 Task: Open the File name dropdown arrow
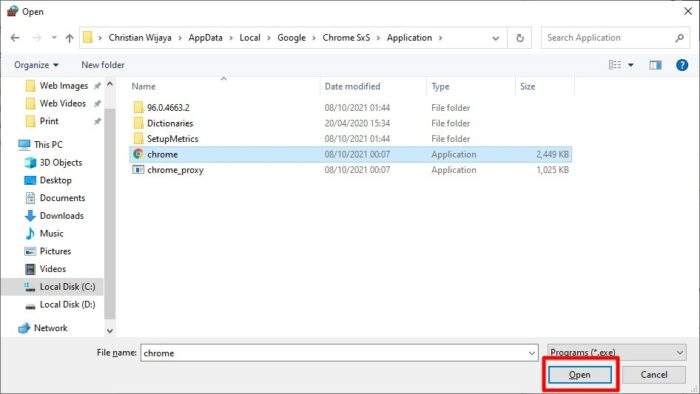[x=532, y=353]
